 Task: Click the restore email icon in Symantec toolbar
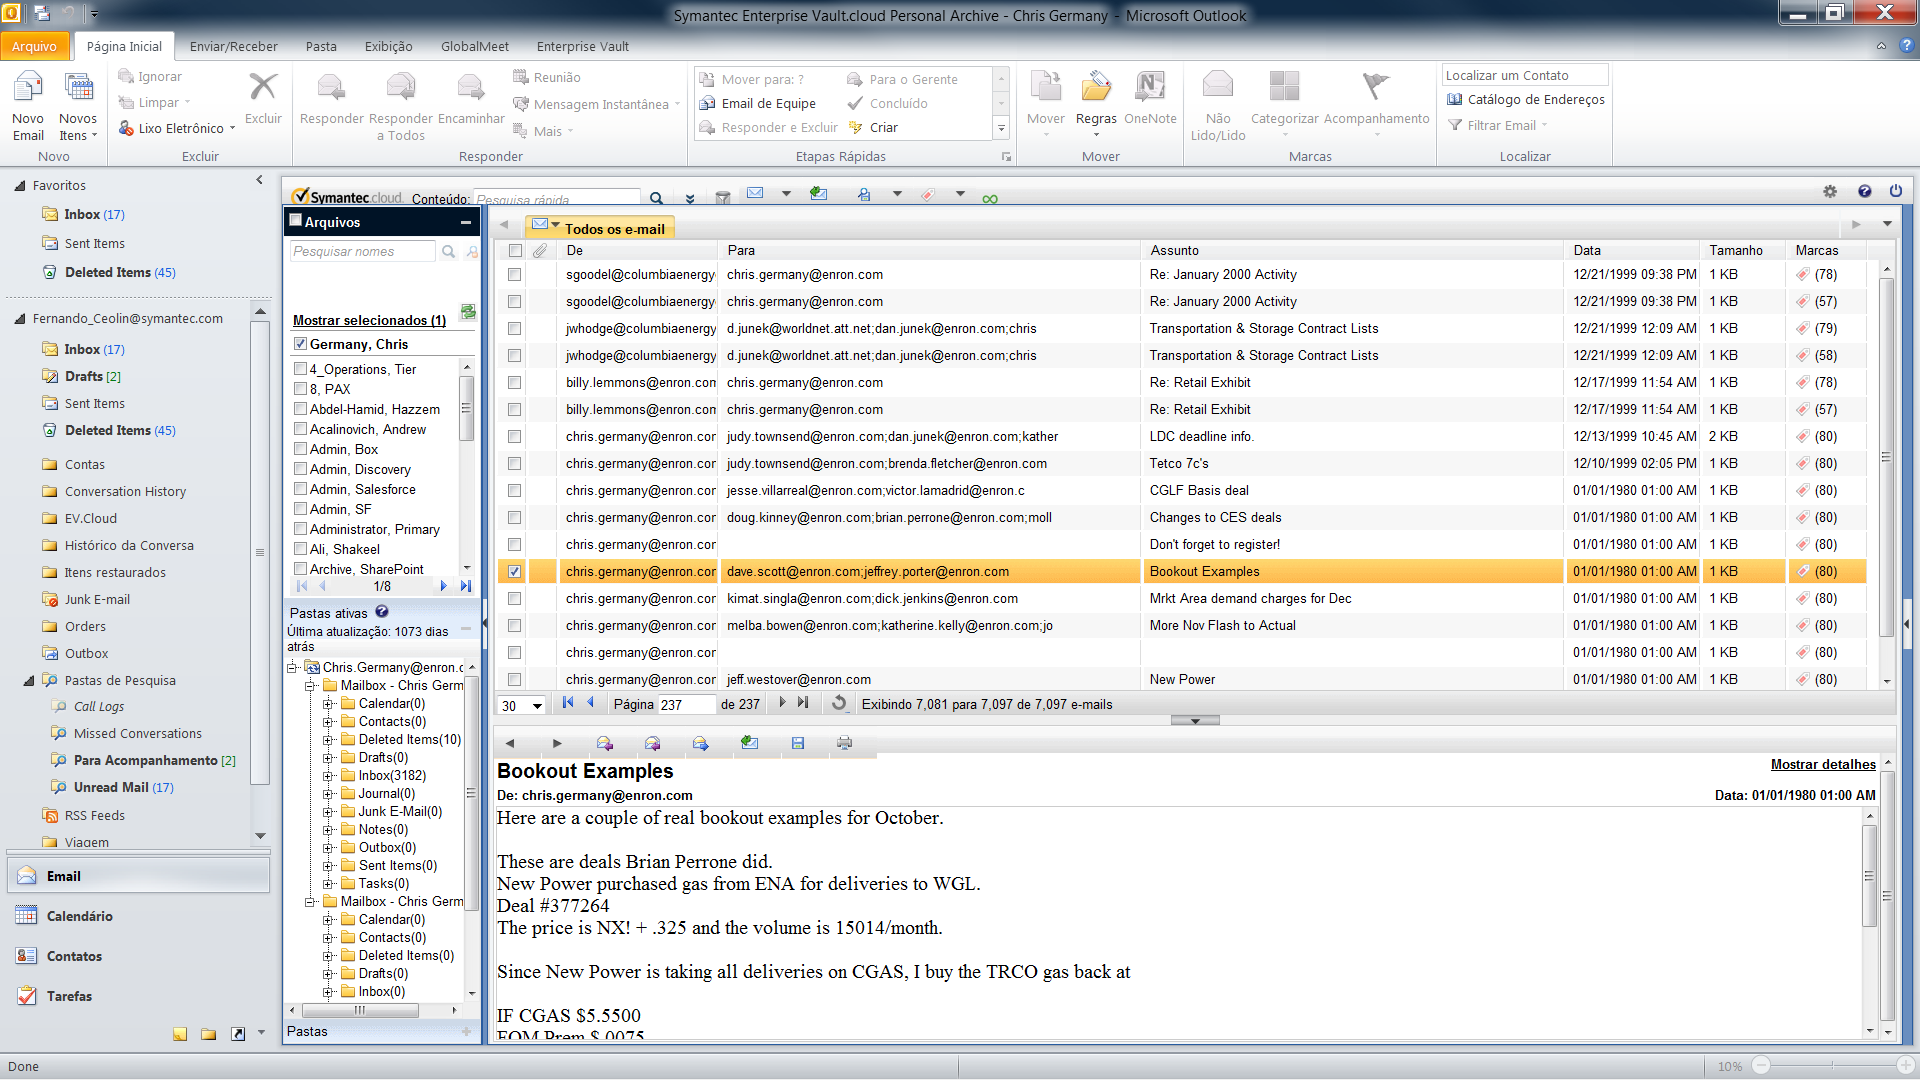[819, 194]
